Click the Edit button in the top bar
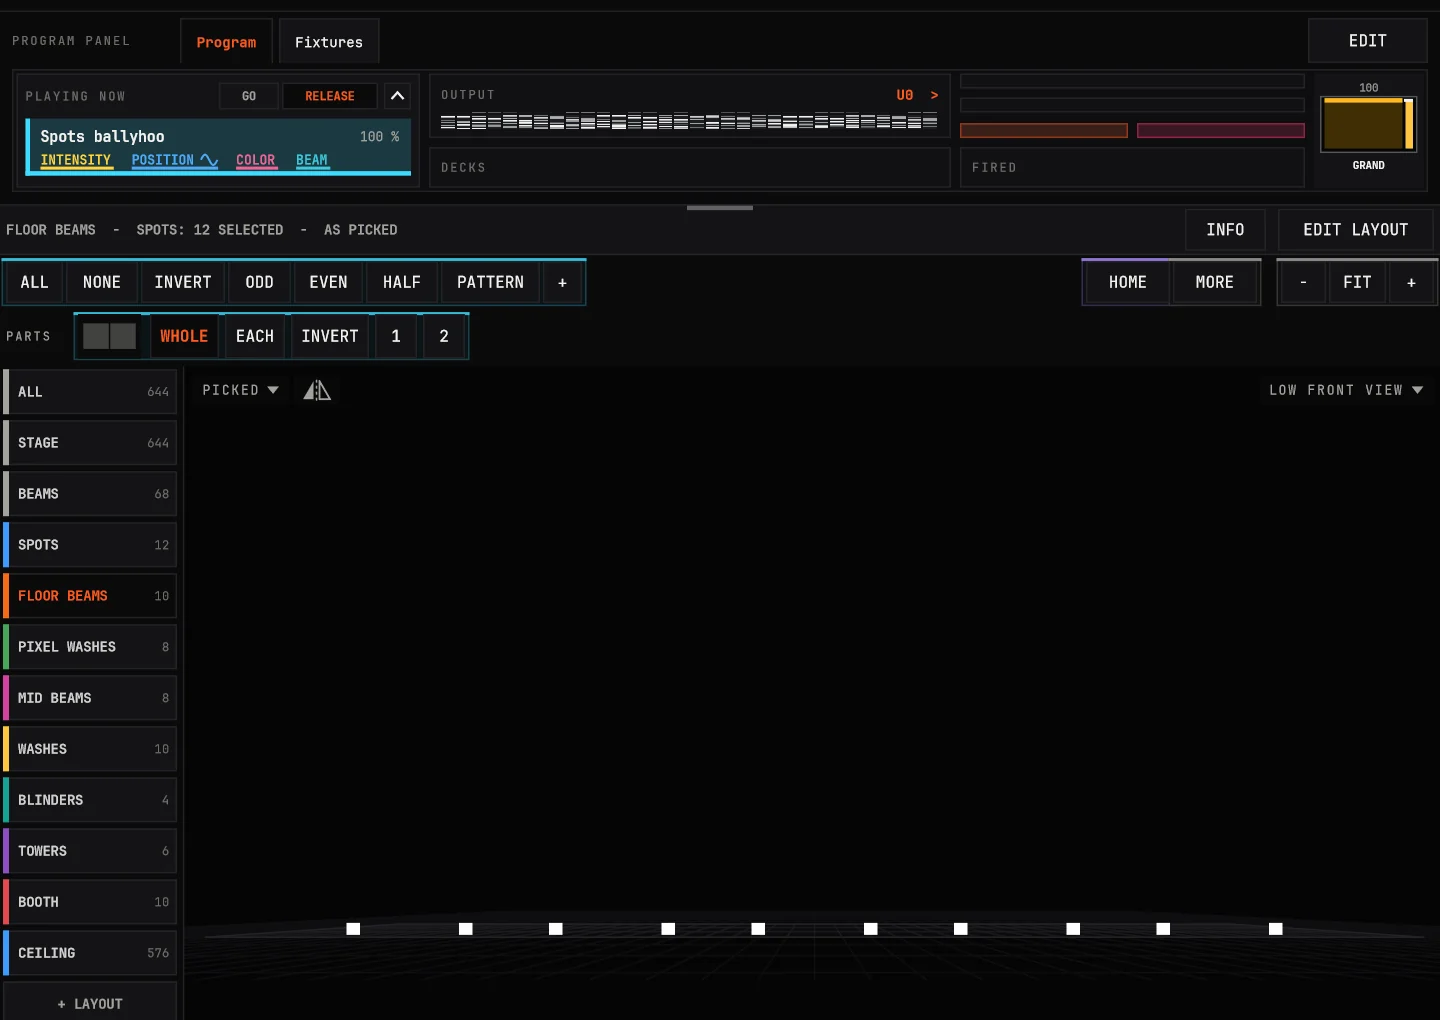Viewport: 1440px width, 1020px height. (x=1367, y=41)
